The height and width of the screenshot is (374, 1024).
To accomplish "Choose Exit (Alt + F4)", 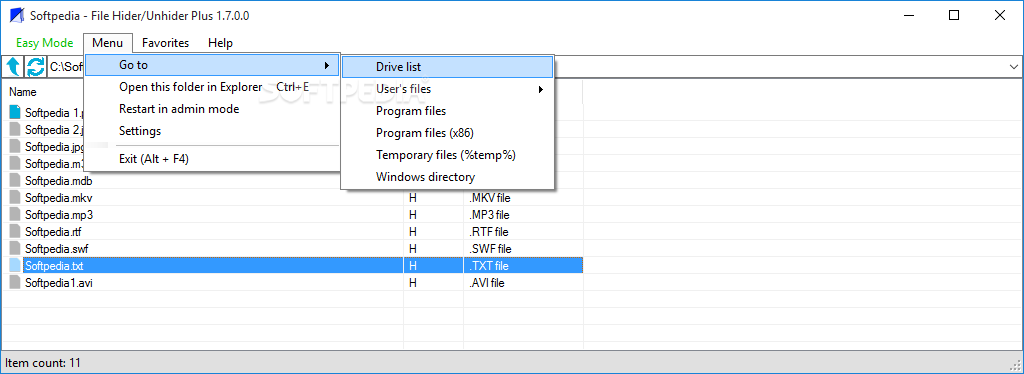I will [x=213, y=159].
